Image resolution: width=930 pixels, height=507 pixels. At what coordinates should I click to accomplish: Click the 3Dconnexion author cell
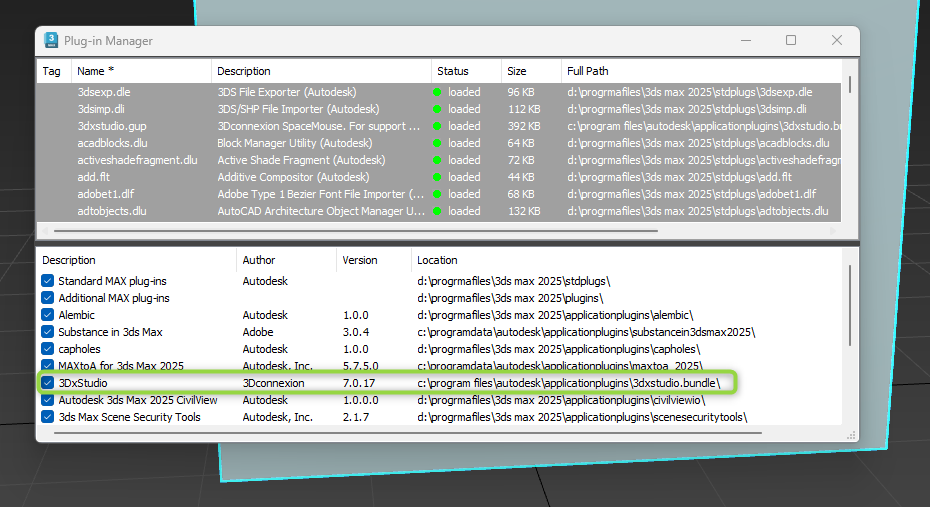point(273,383)
